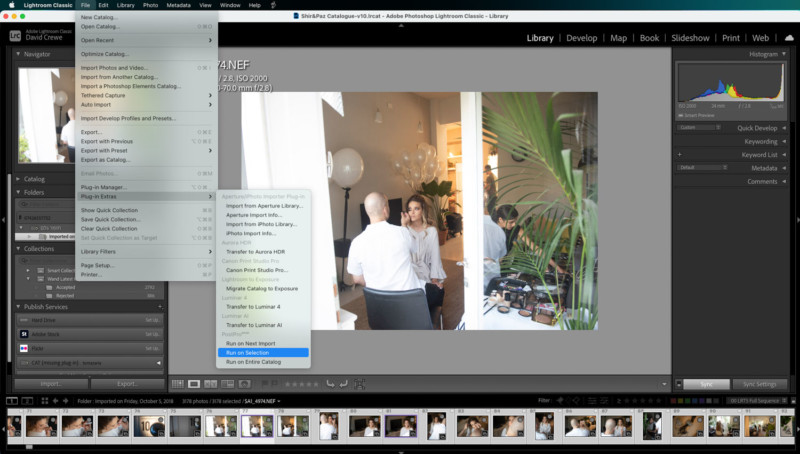Image resolution: width=800 pixels, height=454 pixels.
Task: Open the Metadata menu in menu bar
Action: click(x=179, y=5)
